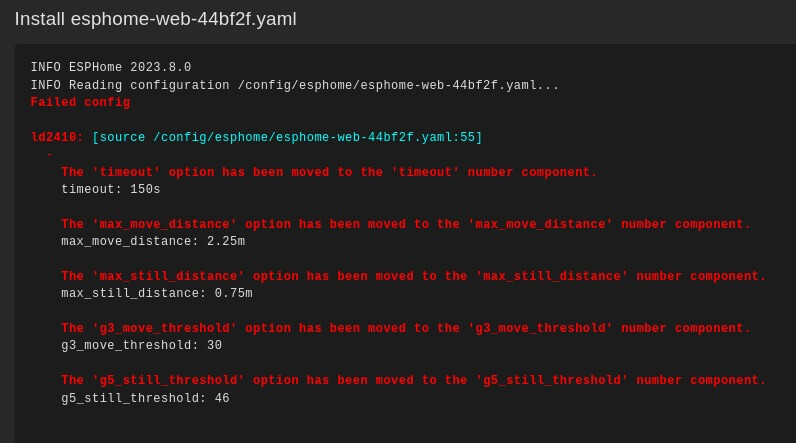796x443 pixels.
Task: Click the "INFO ESPHome 2023.8.0" log line
Action: click(110, 68)
